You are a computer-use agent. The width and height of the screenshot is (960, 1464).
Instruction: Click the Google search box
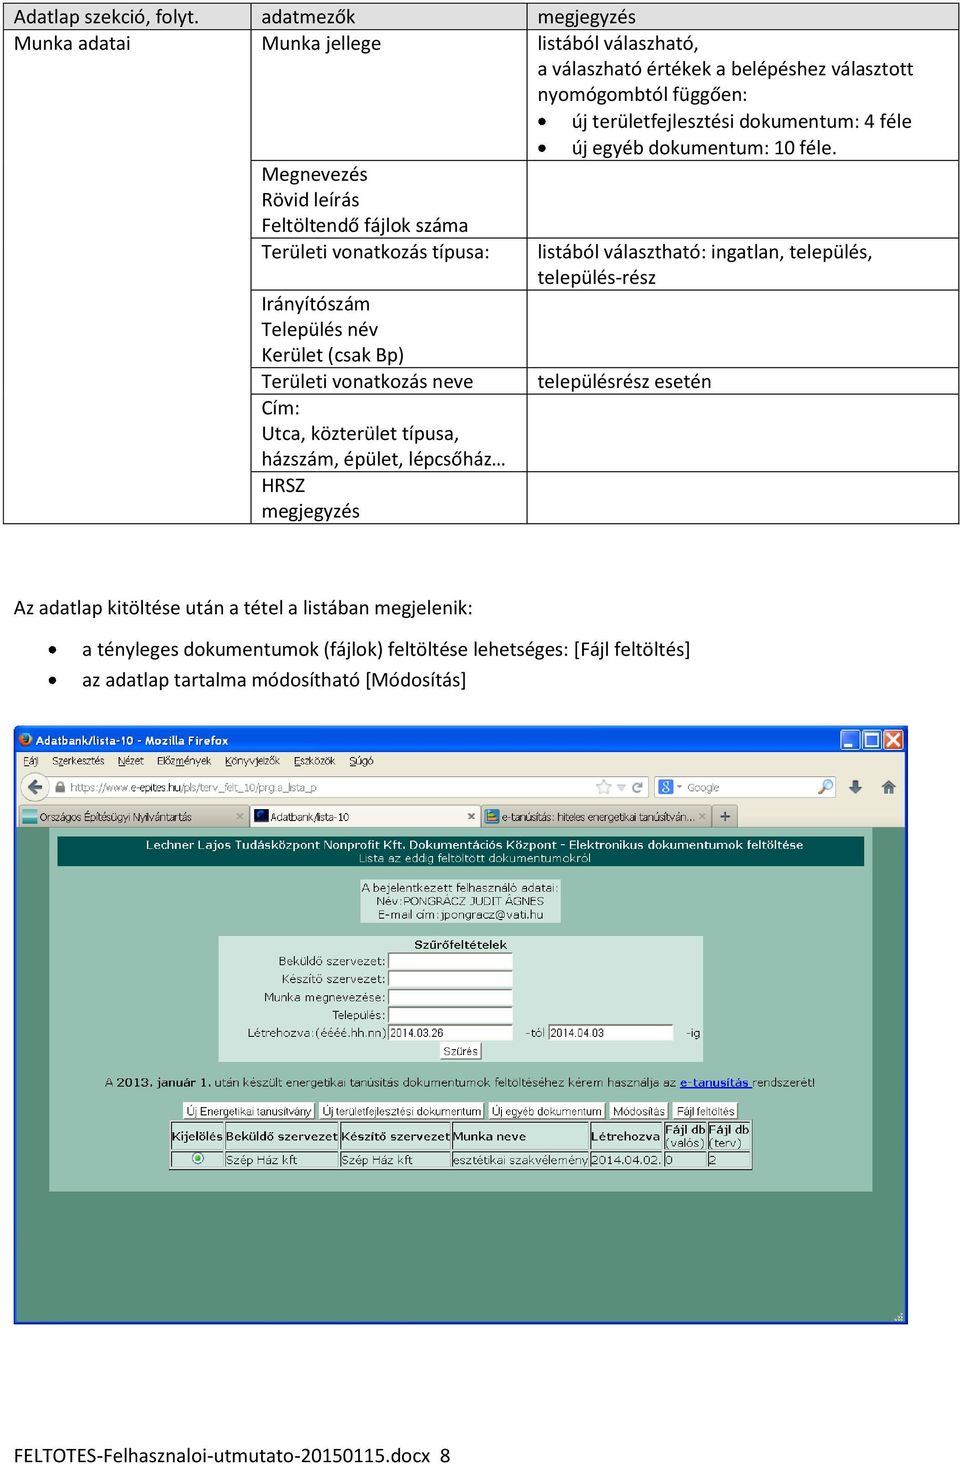point(746,787)
